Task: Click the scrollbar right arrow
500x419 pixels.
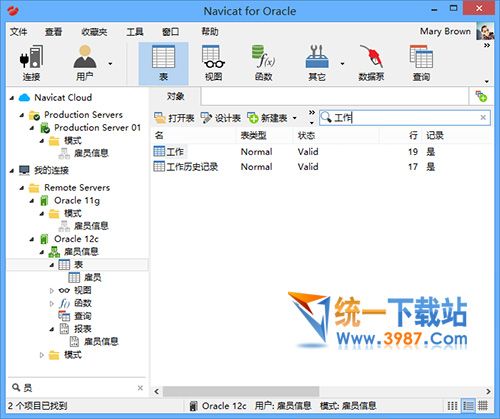Action: tap(488, 391)
